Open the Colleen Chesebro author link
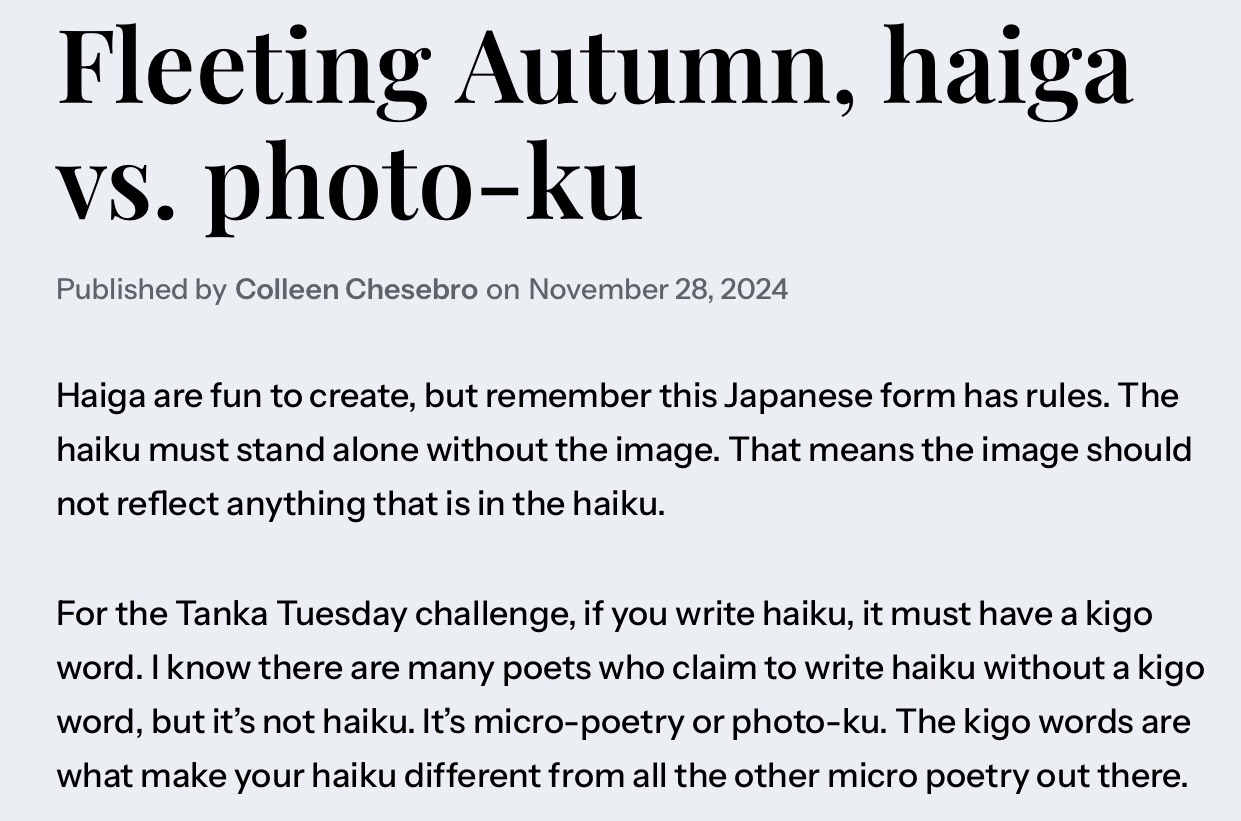This screenshot has height=821, width=1241. (356, 290)
